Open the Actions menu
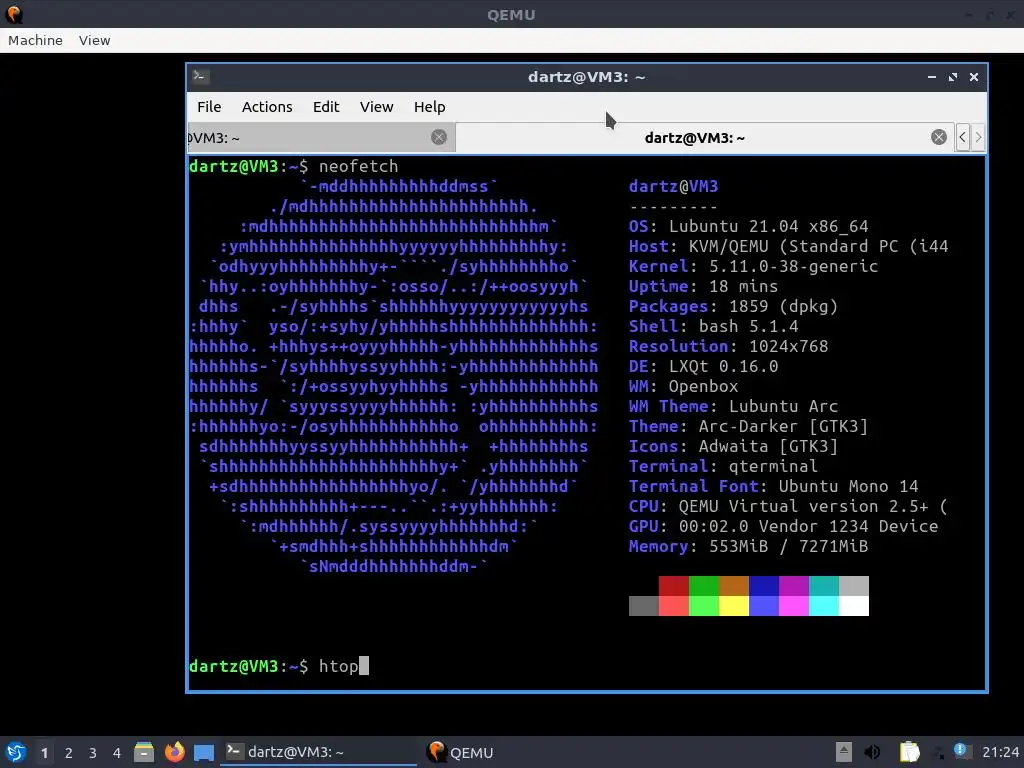Viewport: 1024px width, 768px height. (x=267, y=106)
